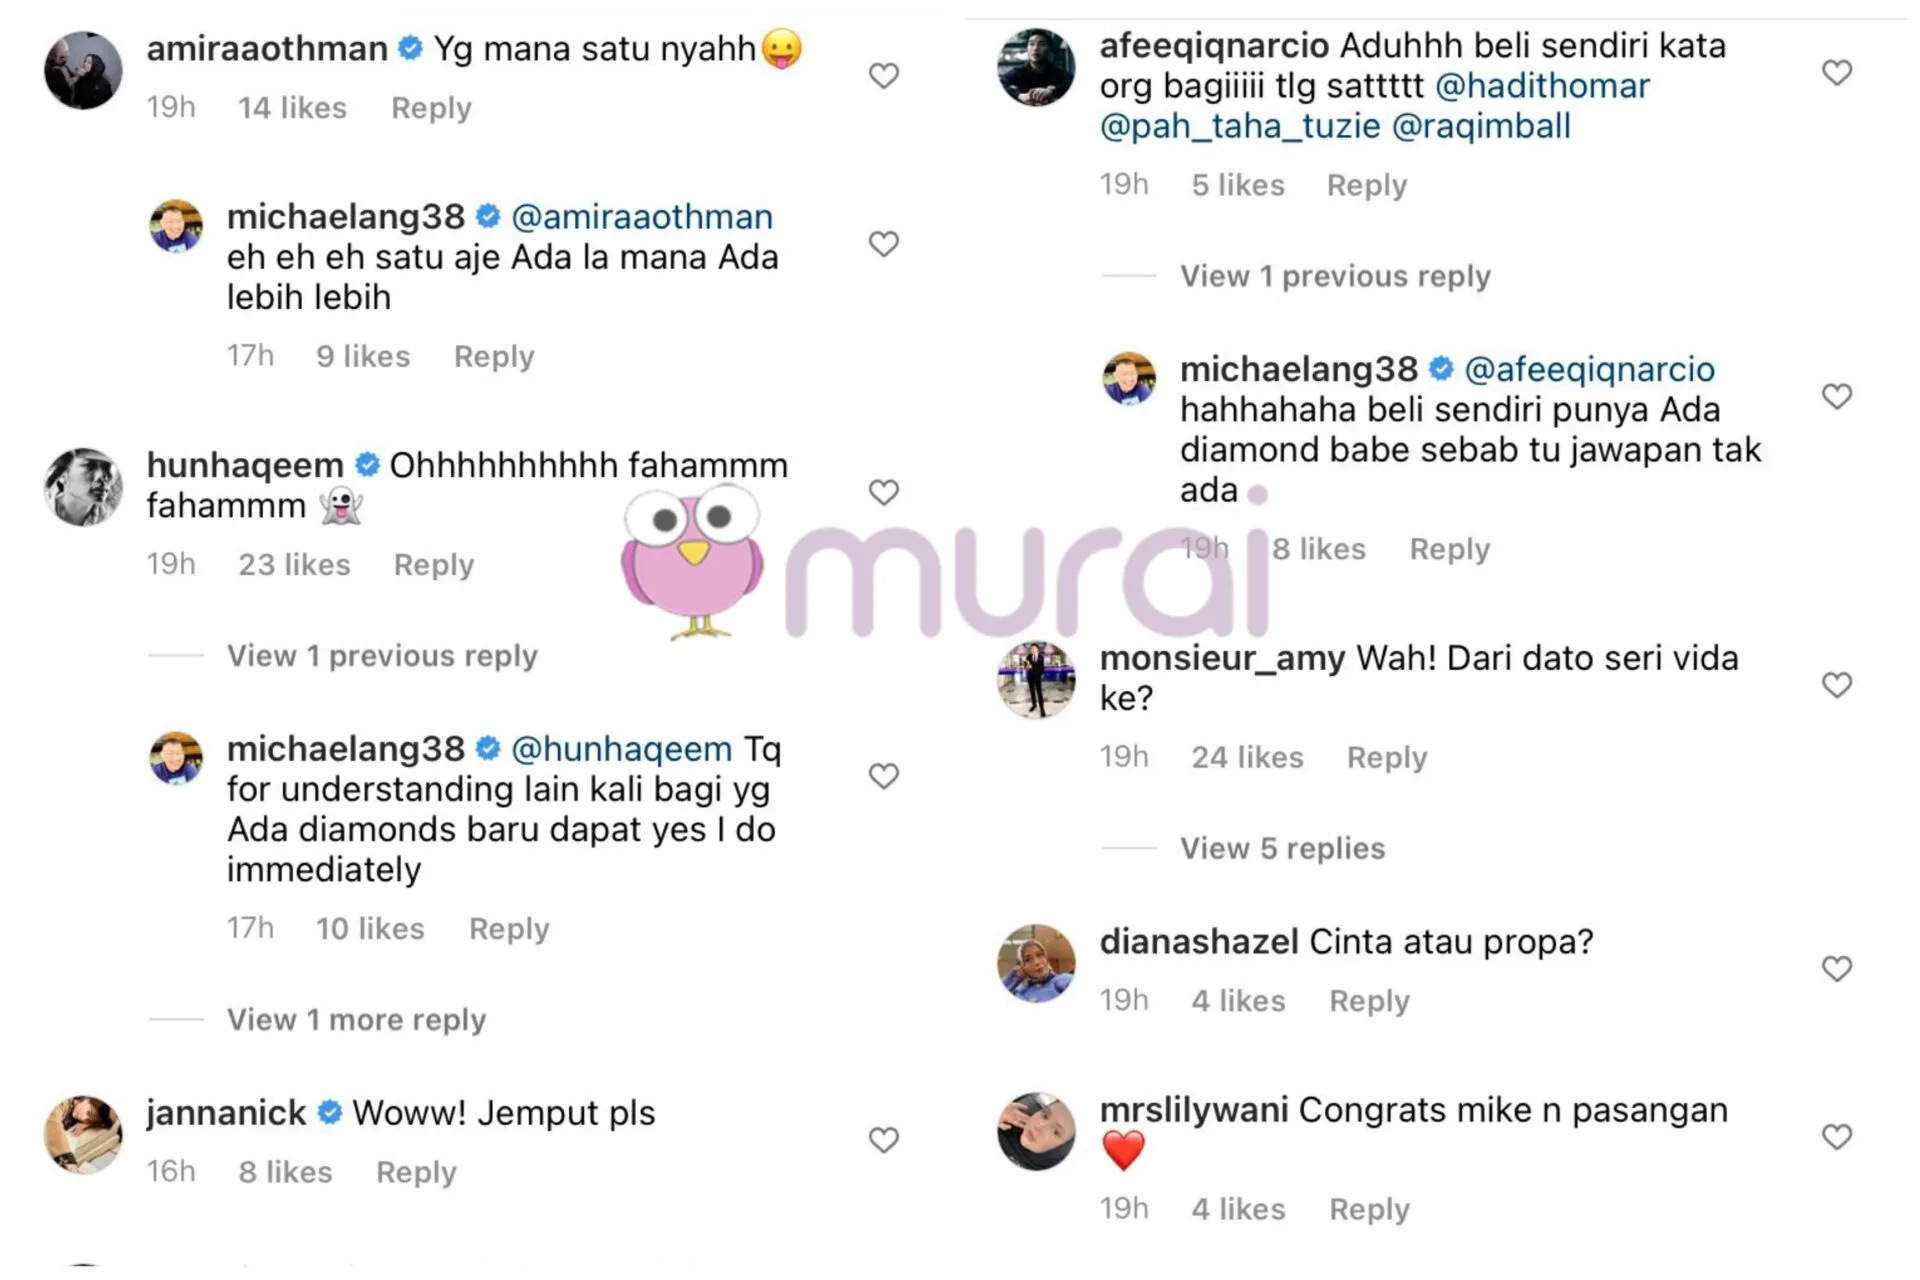Screen dimensions: 1920x1280
Task: Like mrslilywani's congrats comment
Action: (1837, 1137)
